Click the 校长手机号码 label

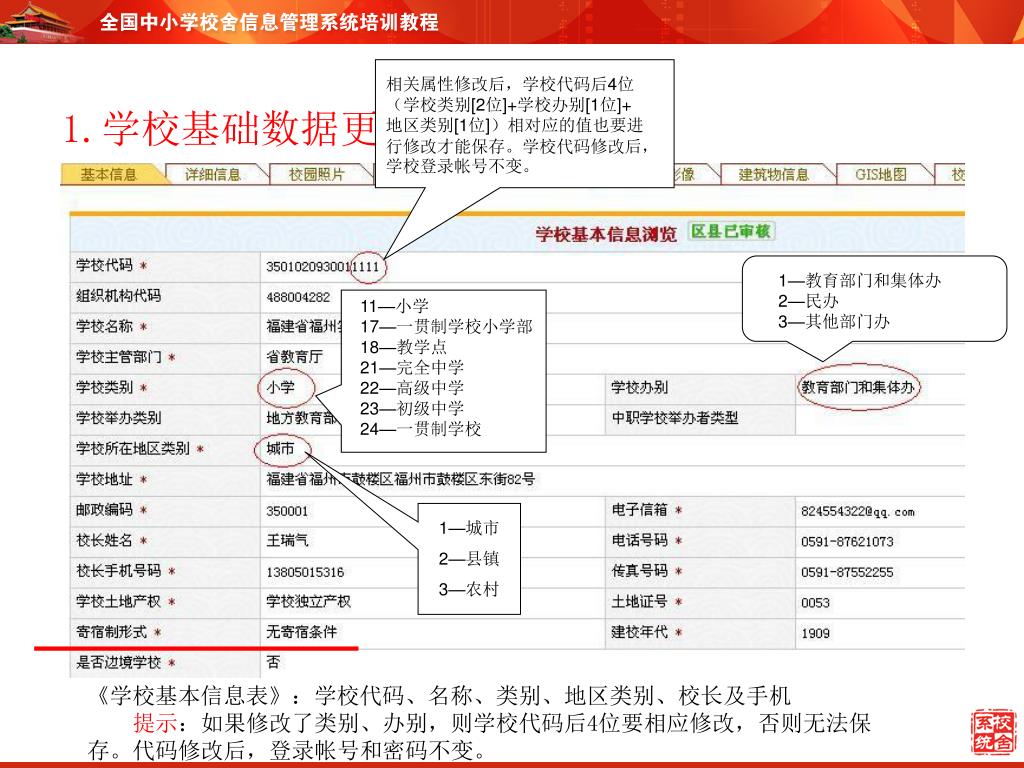click(x=118, y=571)
